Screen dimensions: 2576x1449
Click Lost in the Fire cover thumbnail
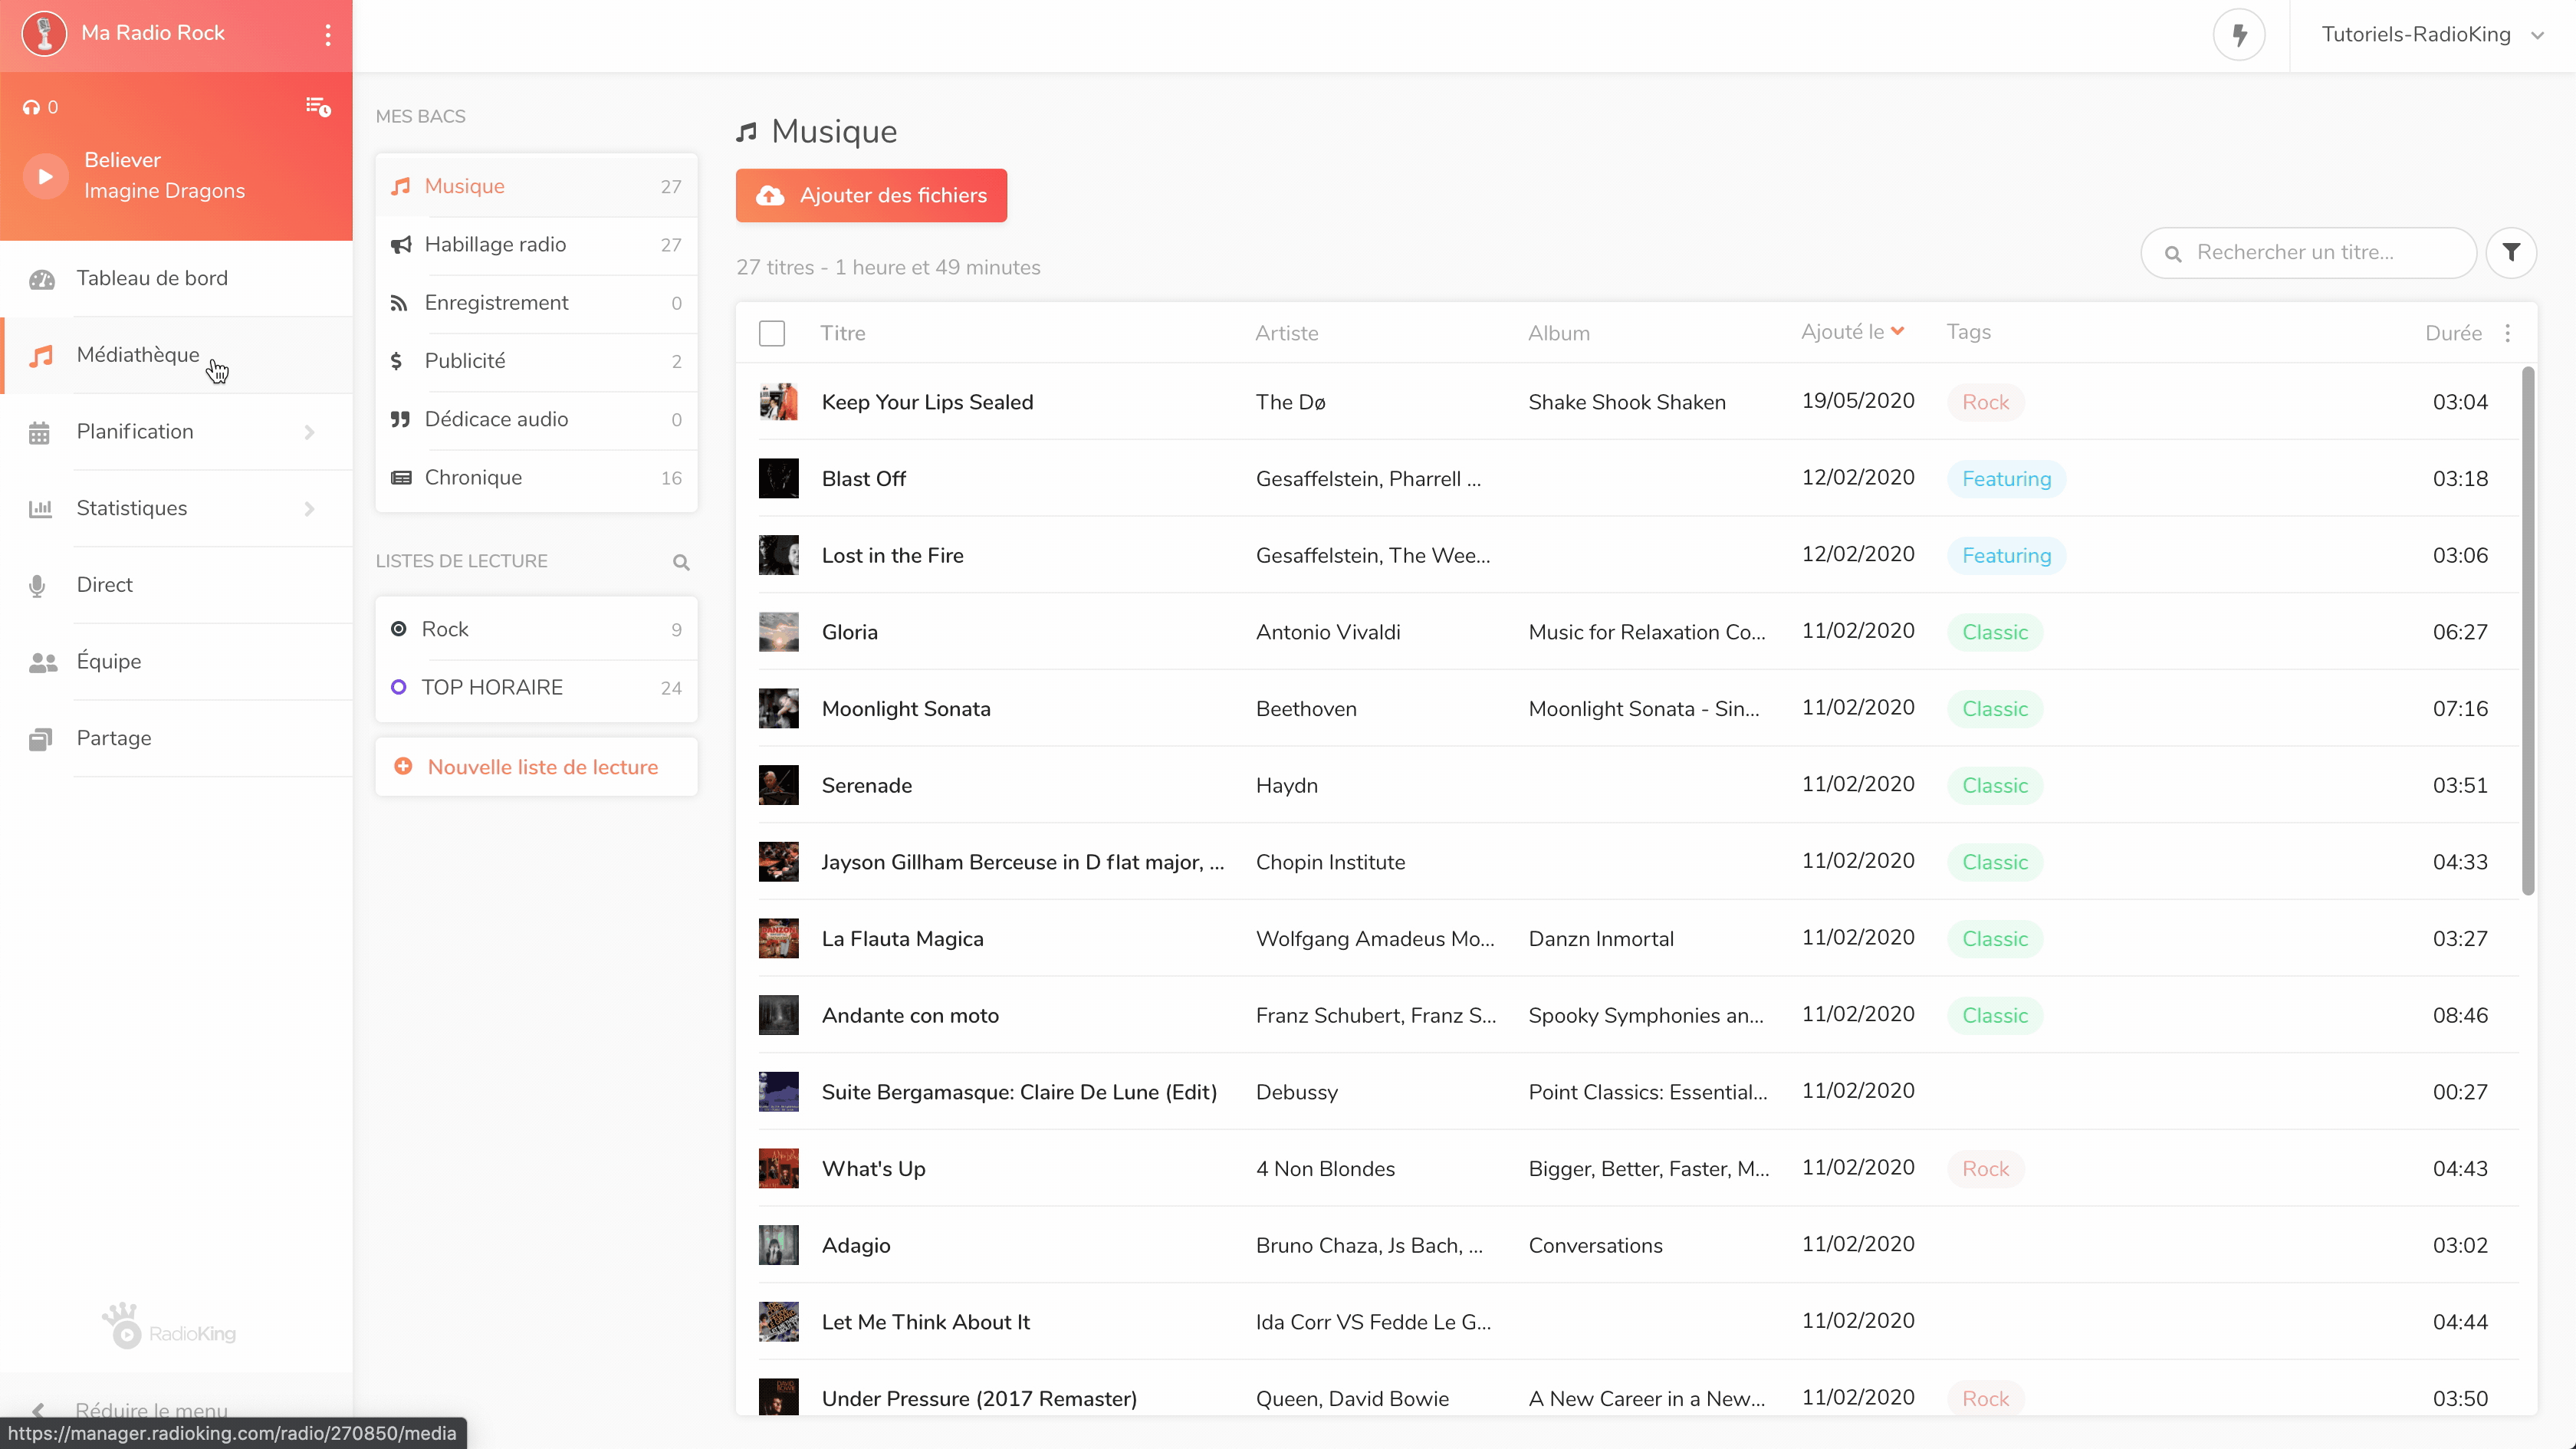778,555
